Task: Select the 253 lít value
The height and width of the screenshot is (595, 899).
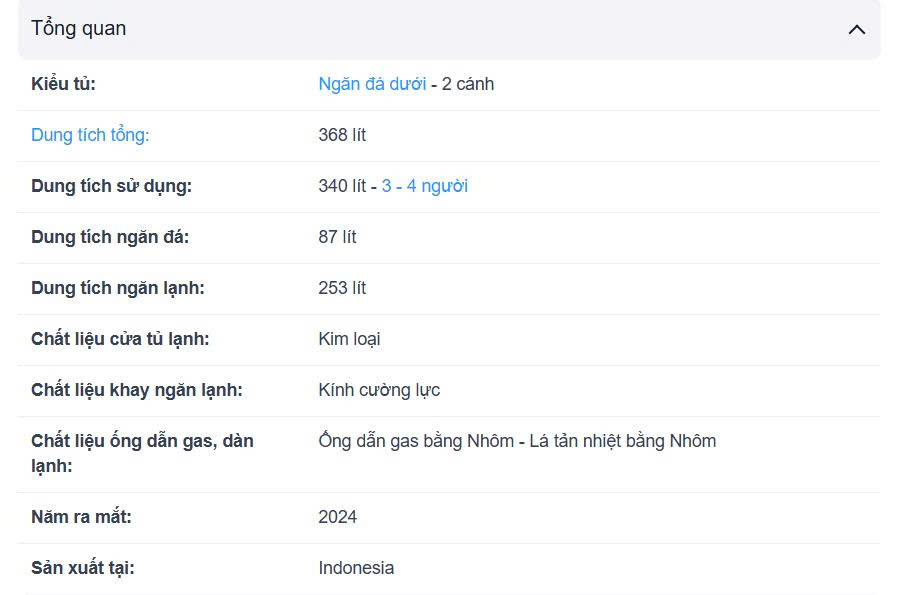Action: pyautogui.click(x=342, y=288)
